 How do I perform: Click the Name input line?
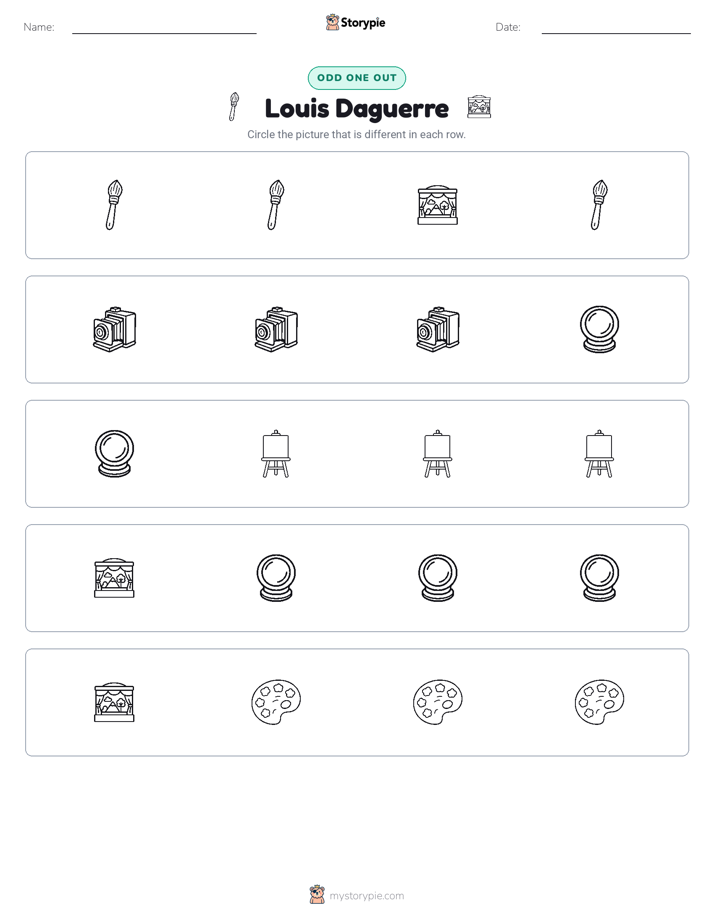[x=164, y=28]
